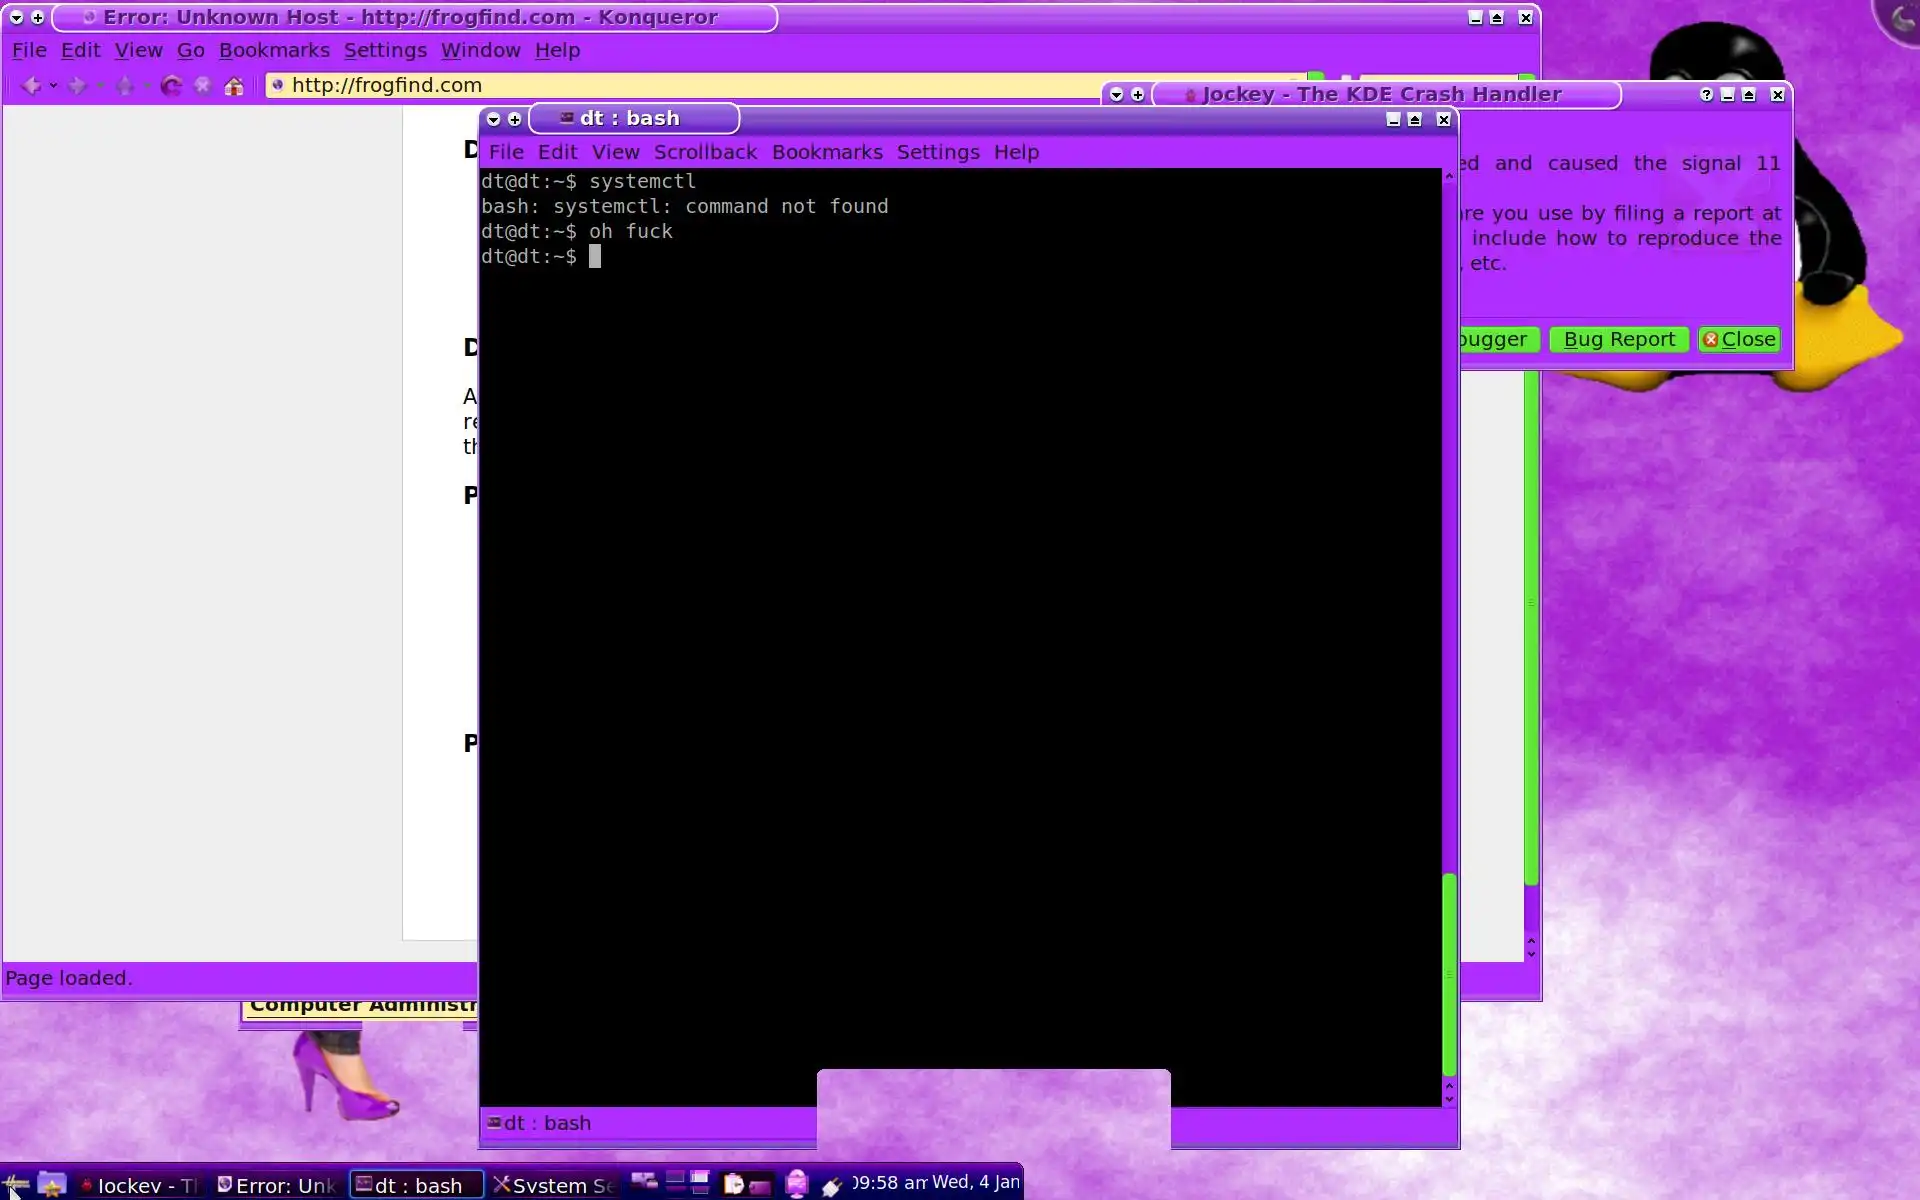This screenshot has width=1920, height=1200.
Task: Open the window menu dropdown on Jockey titlebar
Action: click(1117, 95)
